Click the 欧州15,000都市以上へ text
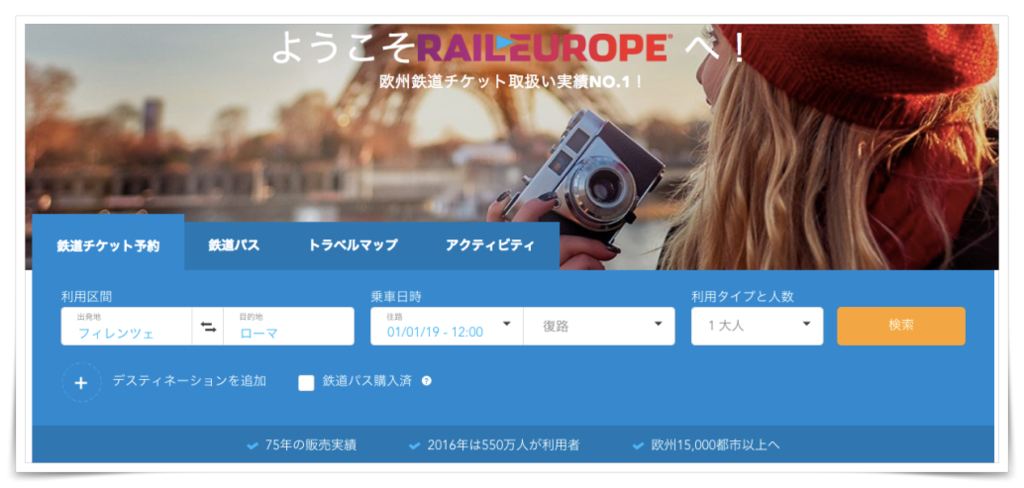The image size is (1024, 488). [716, 446]
